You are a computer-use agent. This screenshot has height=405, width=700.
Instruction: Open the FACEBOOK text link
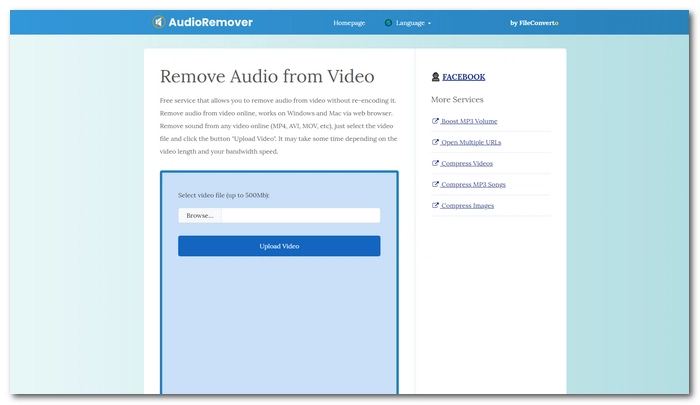(464, 77)
